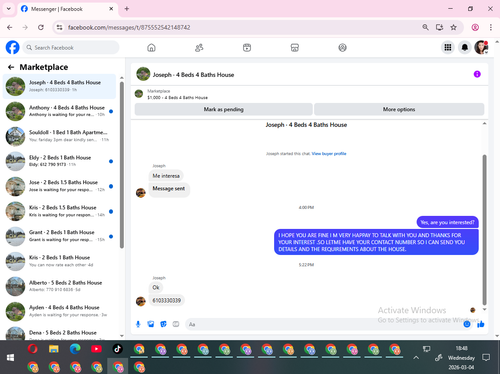Open Souldoll - 1 Bed 1 Bath Apartment chat

59,136
